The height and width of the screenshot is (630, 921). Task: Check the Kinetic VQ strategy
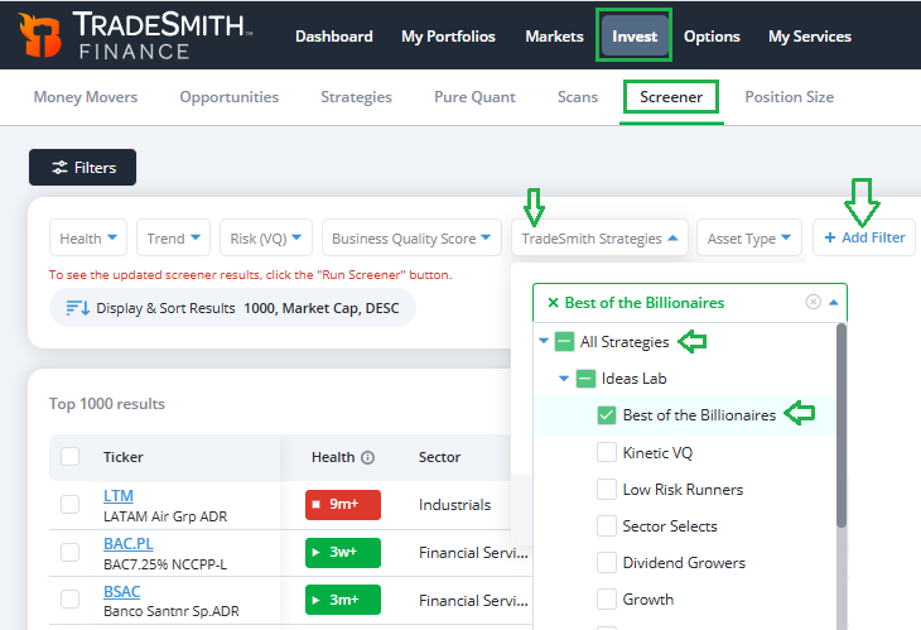[607, 453]
